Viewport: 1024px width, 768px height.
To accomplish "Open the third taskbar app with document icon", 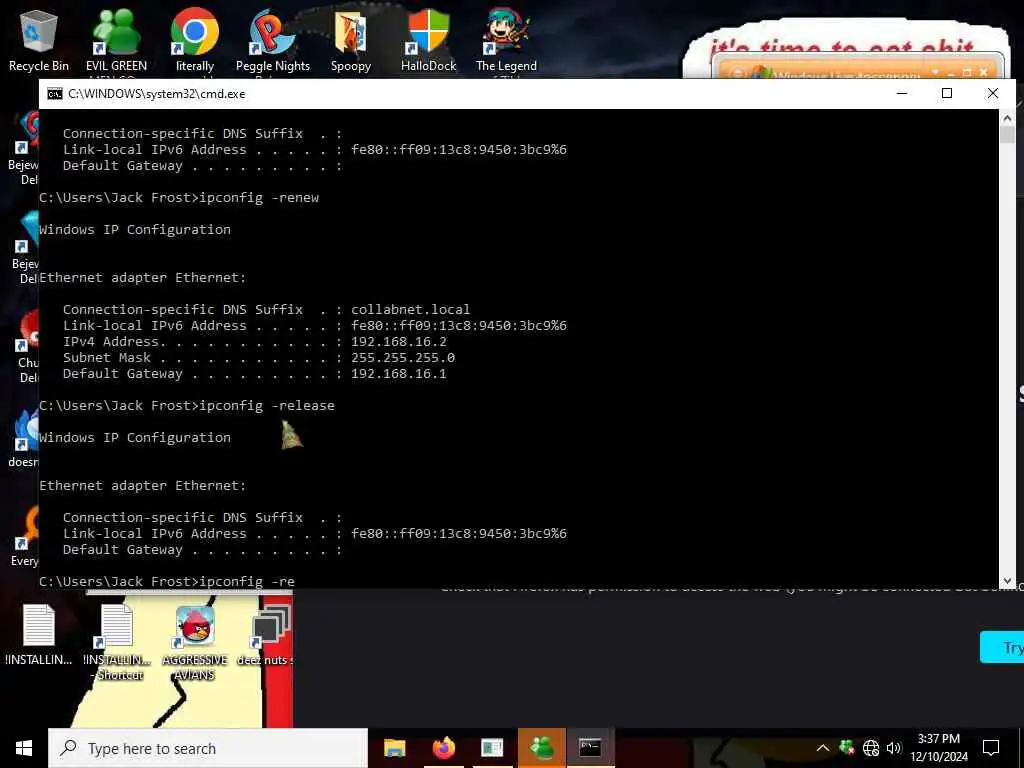I will (x=492, y=748).
